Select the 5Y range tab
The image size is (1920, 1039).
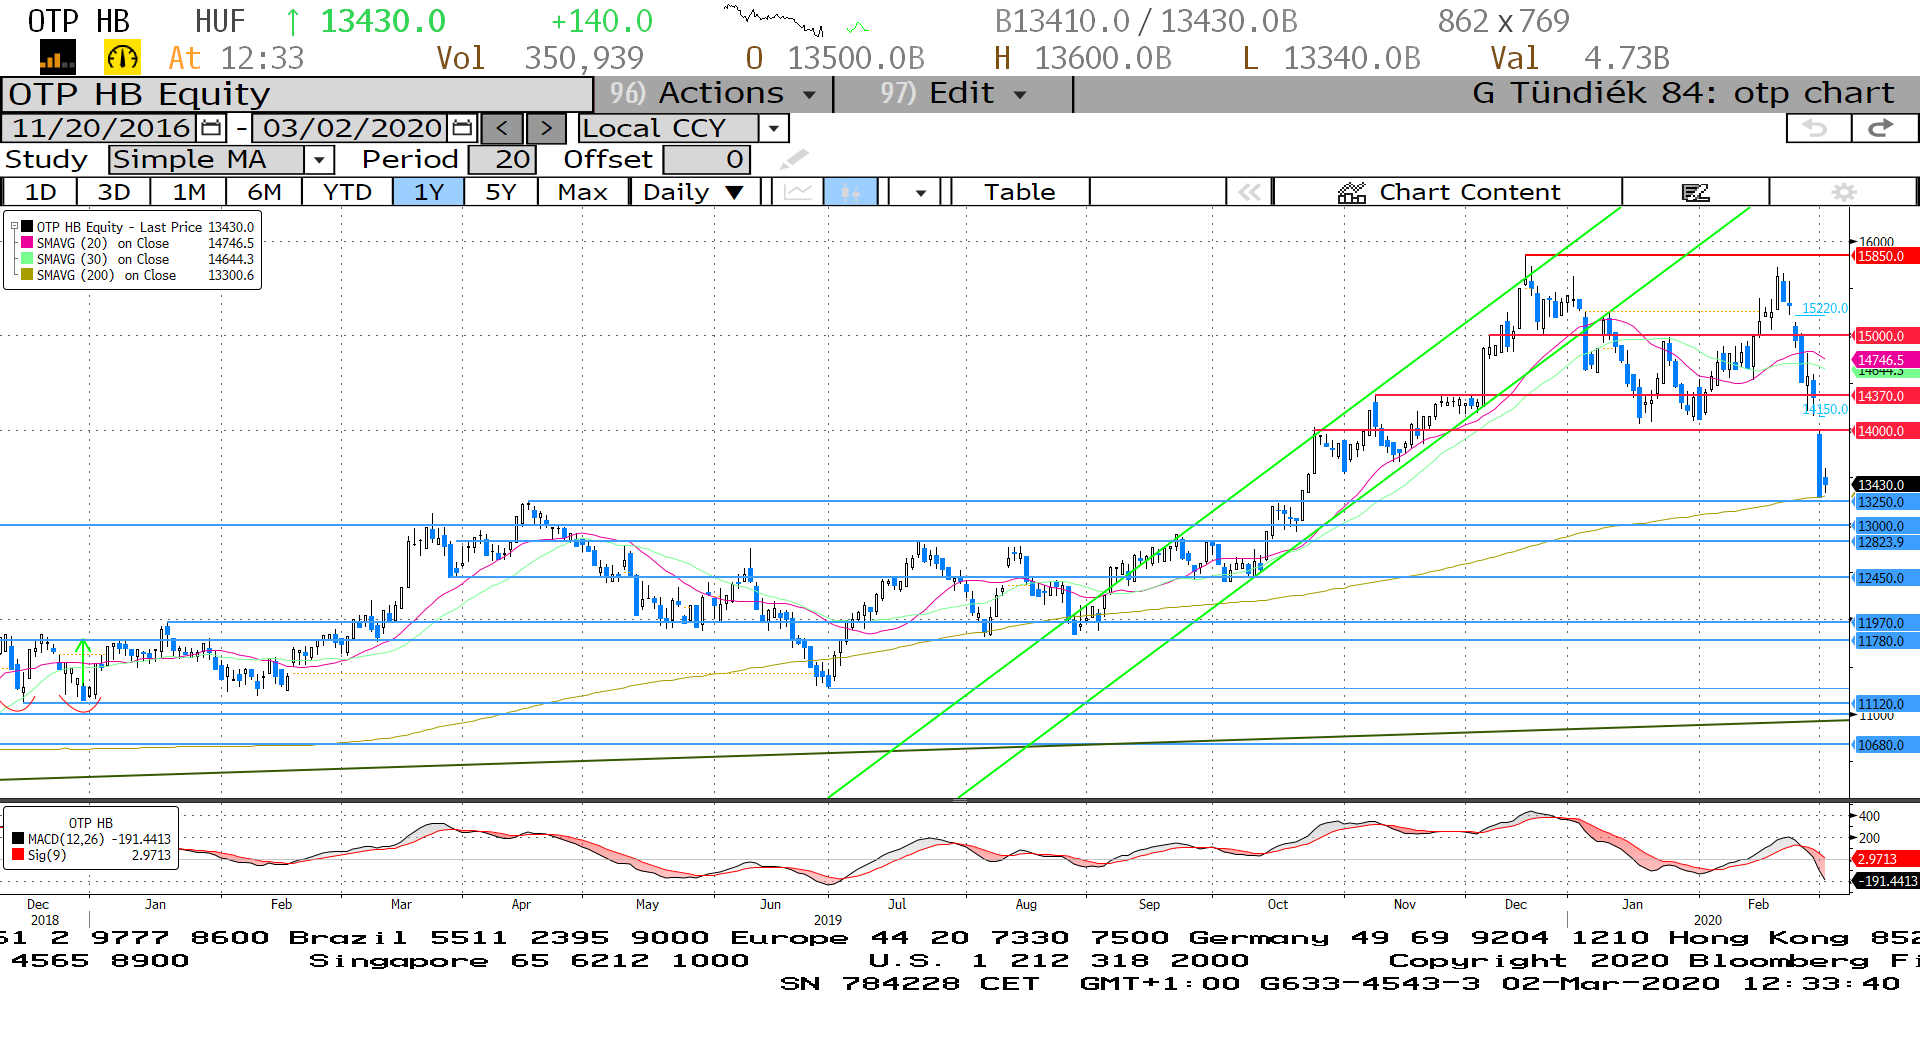click(501, 192)
